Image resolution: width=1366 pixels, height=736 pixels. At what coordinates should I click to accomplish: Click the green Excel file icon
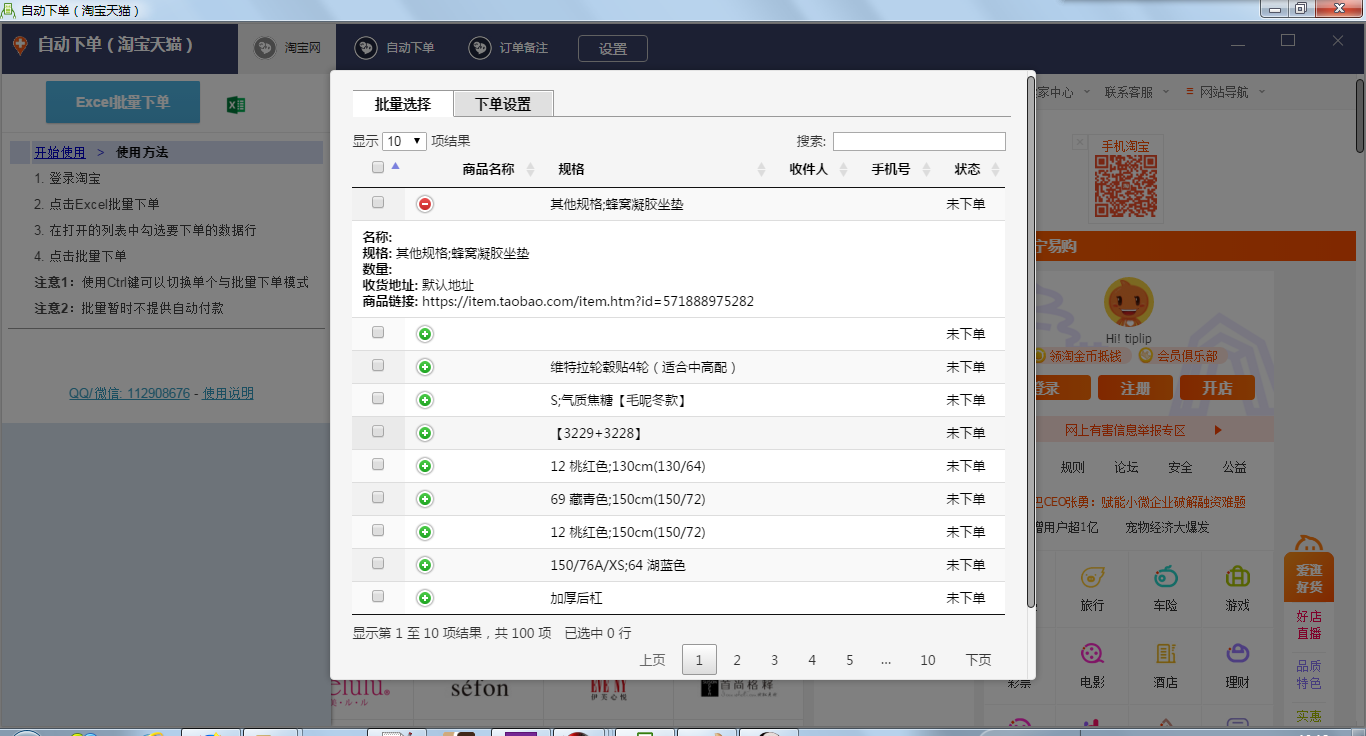point(236,104)
